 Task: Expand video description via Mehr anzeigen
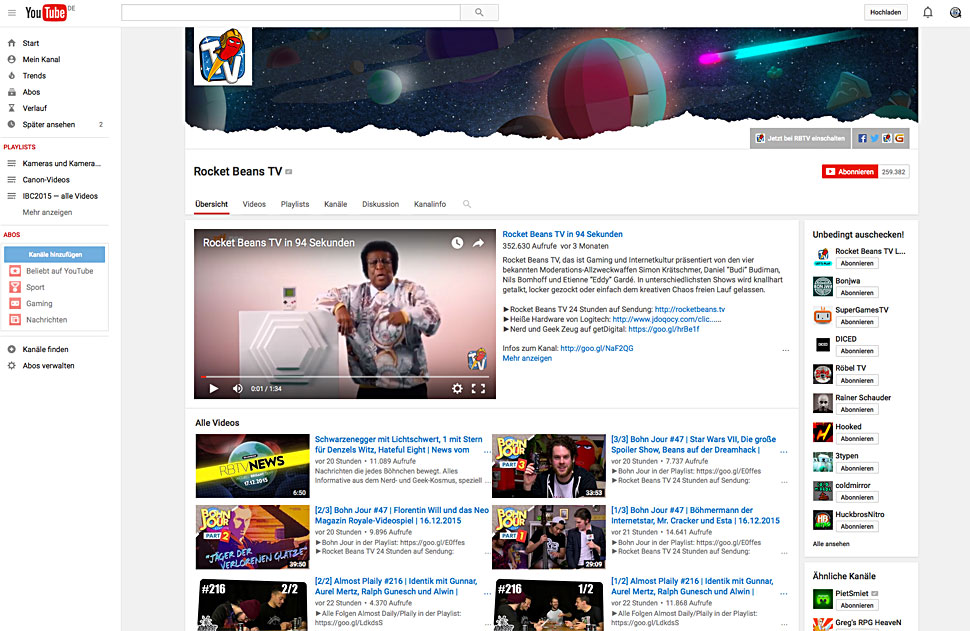526,358
